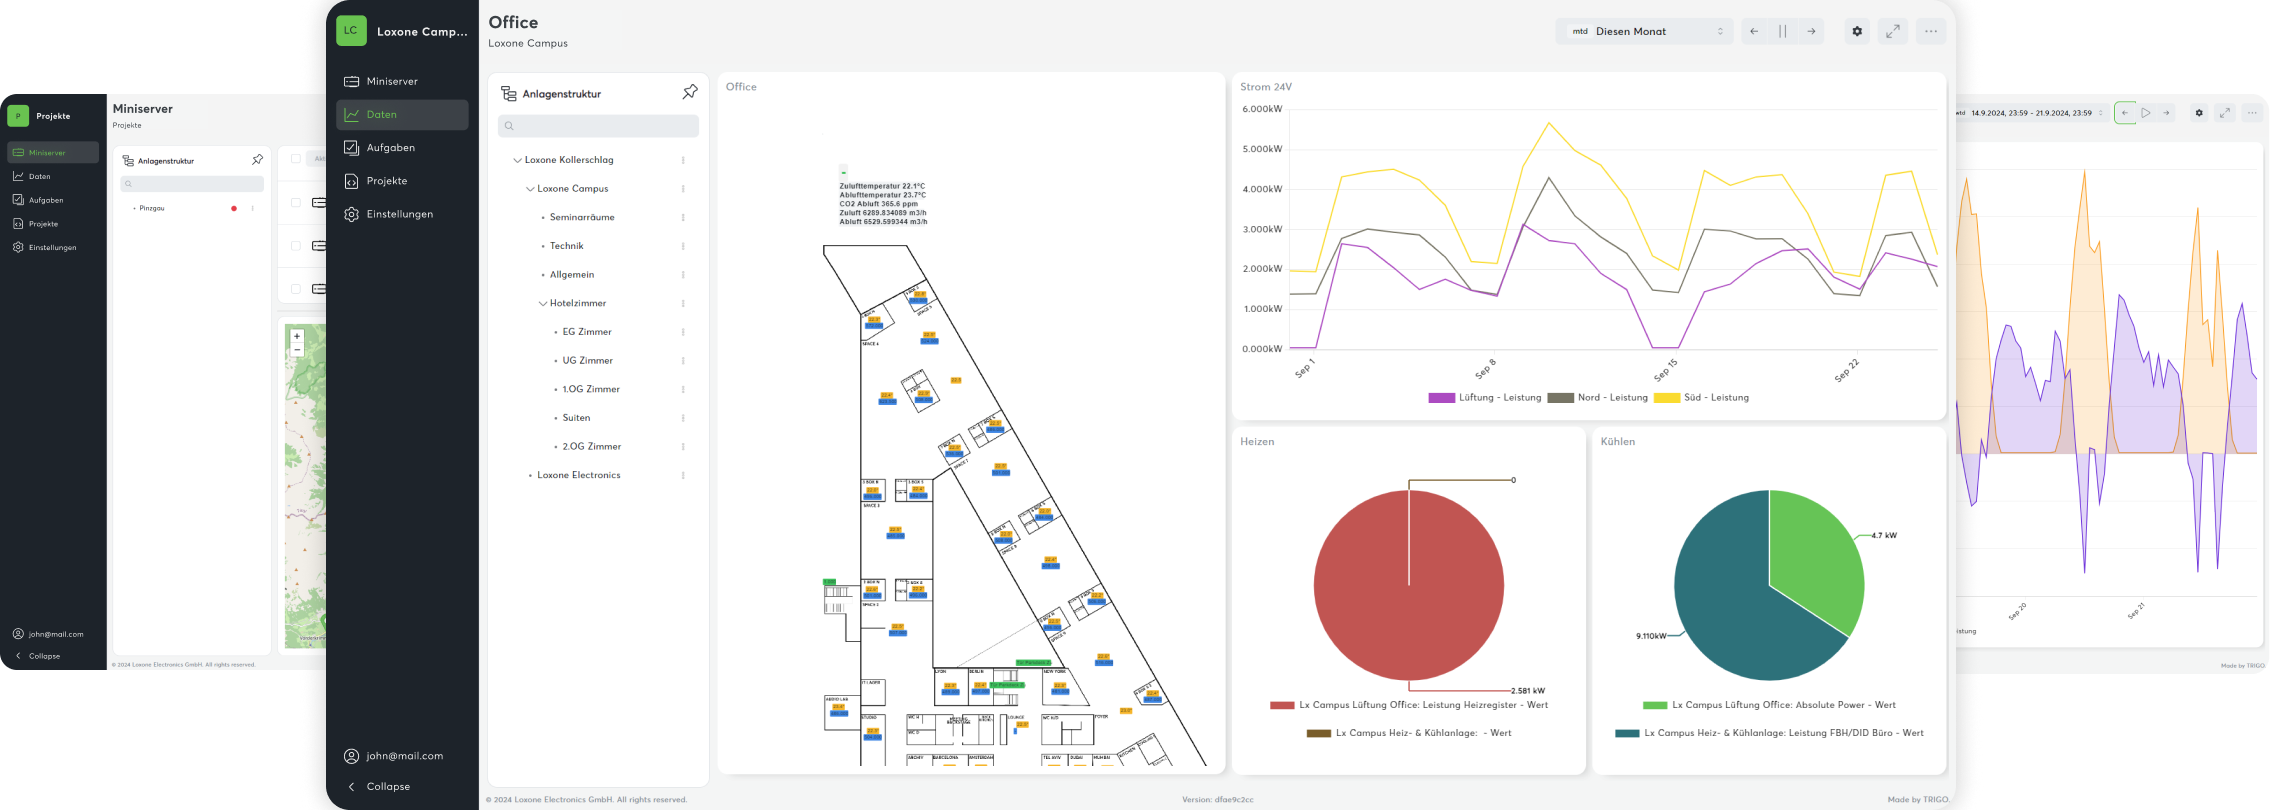The height and width of the screenshot is (810, 2270).
Task: Open Aufgaben in the back Projekte window sidebar
Action: 53,200
